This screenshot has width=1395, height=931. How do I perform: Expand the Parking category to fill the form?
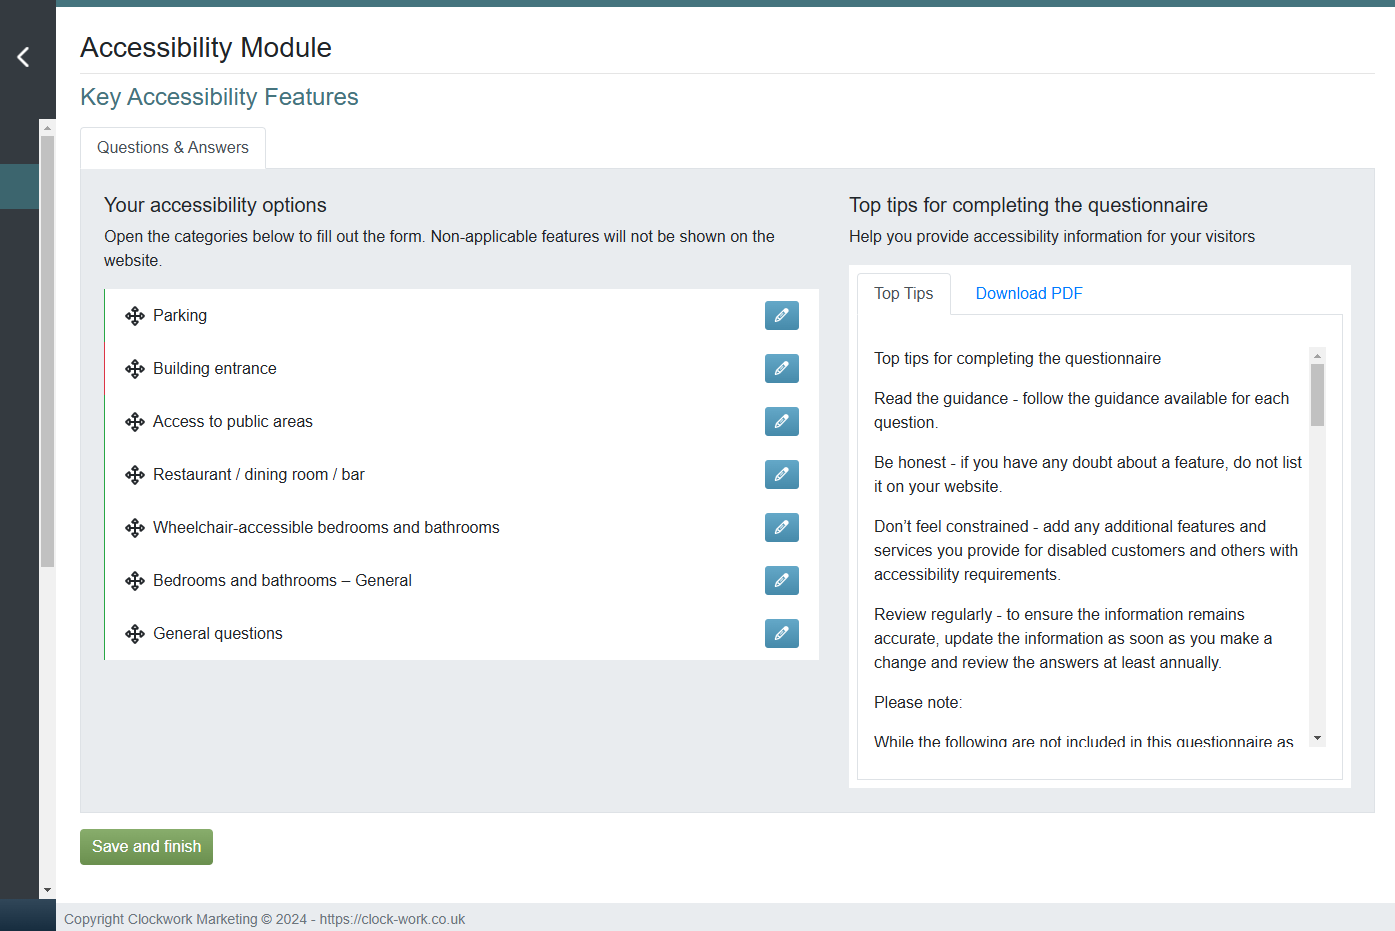tap(180, 315)
